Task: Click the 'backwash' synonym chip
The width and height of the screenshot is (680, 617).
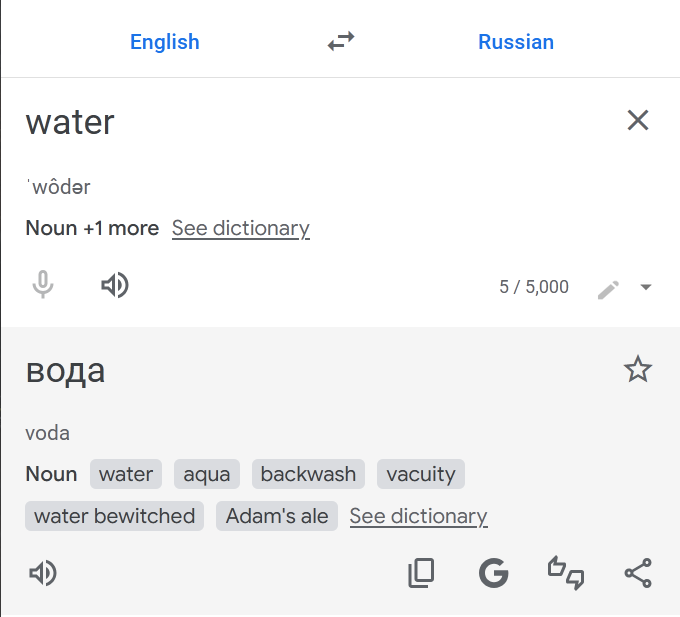Action: 308,474
